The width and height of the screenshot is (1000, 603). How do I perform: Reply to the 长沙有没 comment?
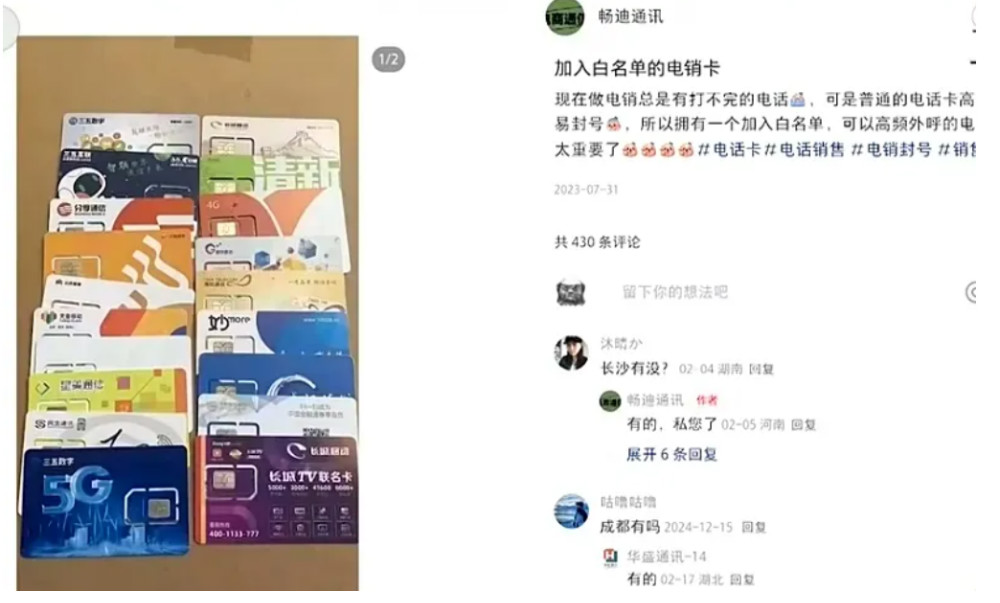click(761, 369)
